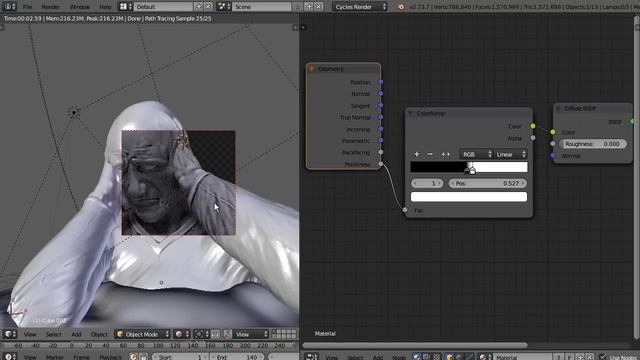Click the Start frame field

[x=180, y=357]
